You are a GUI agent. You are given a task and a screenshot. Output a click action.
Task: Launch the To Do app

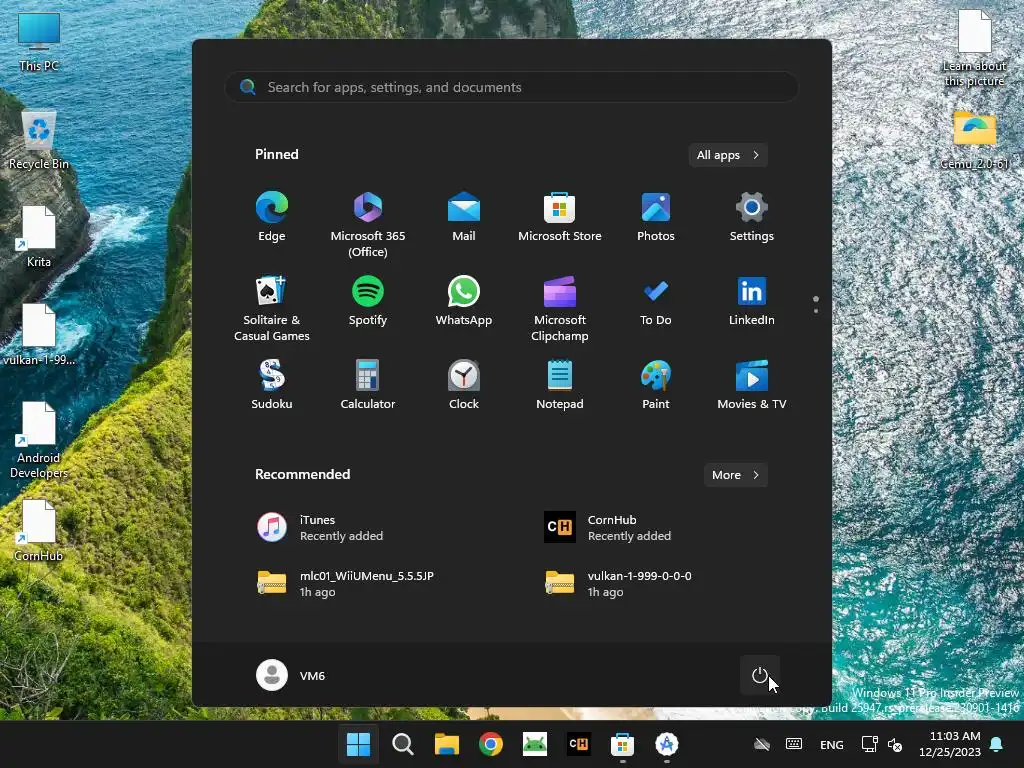coord(656,301)
